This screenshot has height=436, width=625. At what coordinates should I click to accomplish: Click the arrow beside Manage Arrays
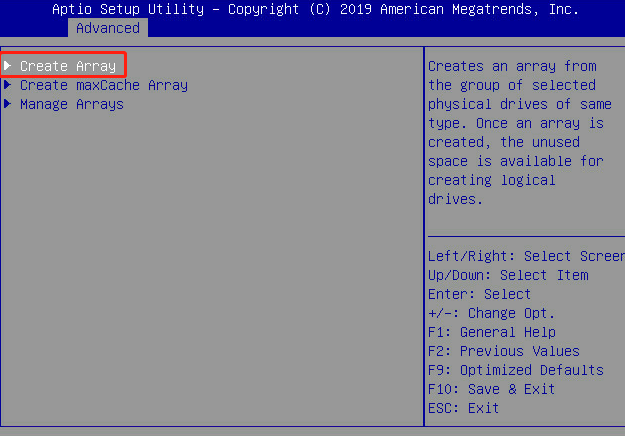tap(8, 104)
